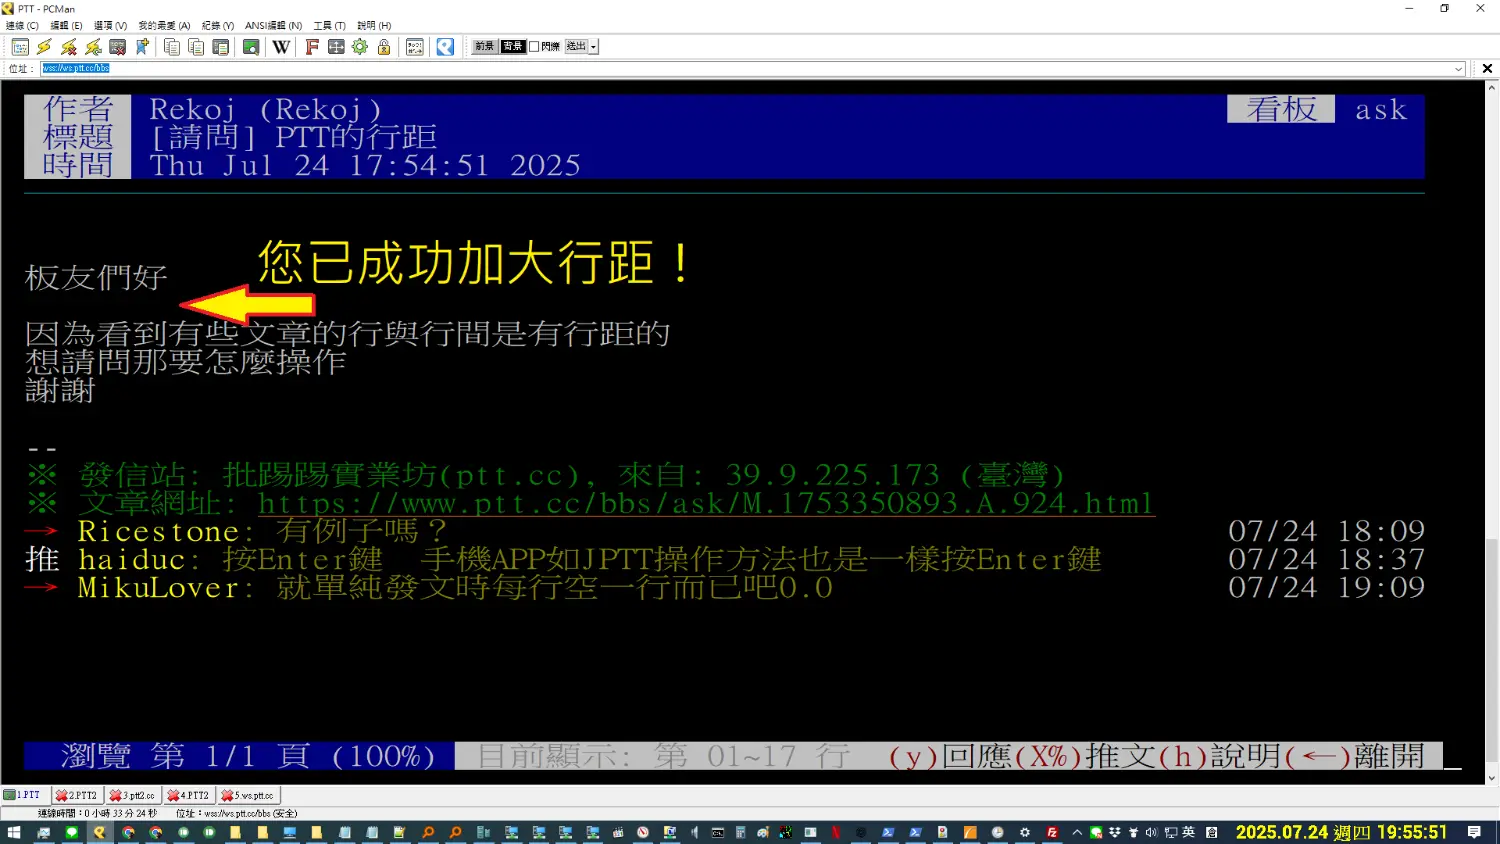Open the 工具 (T) menu
The image size is (1500, 844).
click(x=329, y=26)
